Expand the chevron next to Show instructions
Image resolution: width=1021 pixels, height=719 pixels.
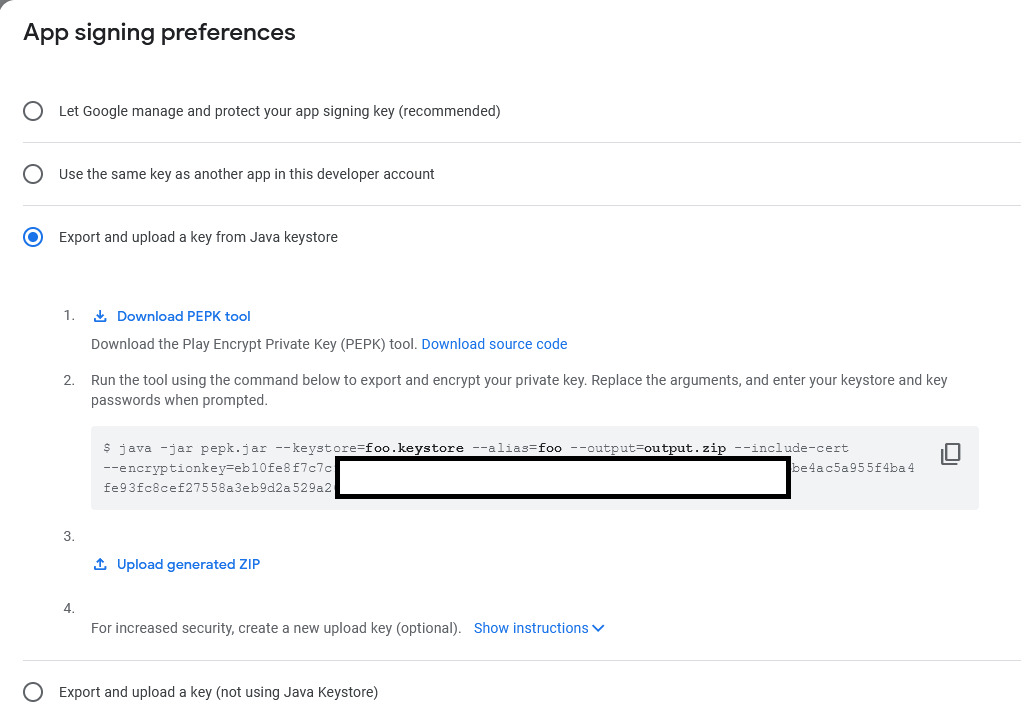pos(598,629)
